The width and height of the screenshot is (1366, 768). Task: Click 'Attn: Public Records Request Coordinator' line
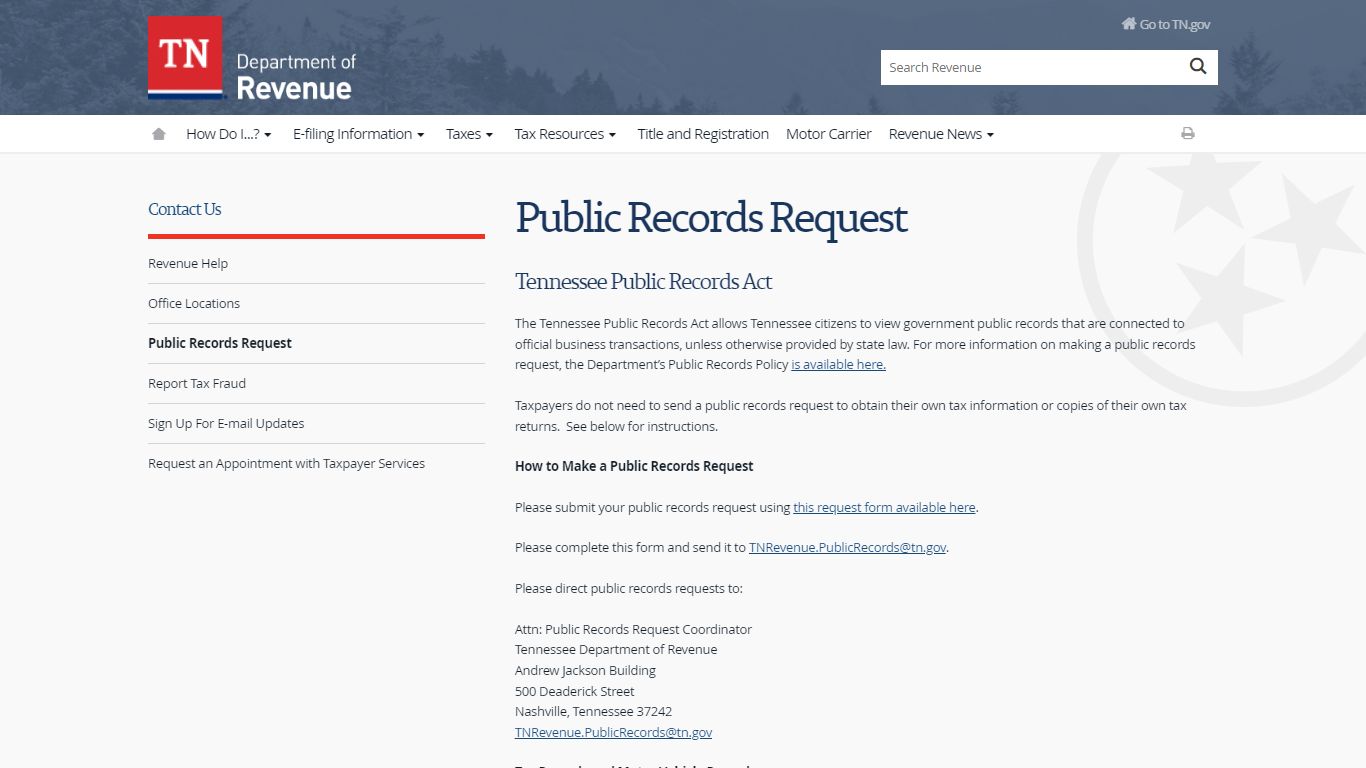click(x=633, y=630)
